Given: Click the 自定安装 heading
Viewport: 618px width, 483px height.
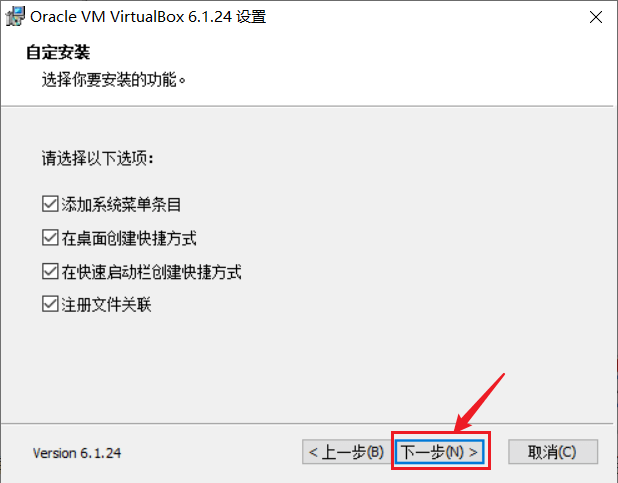Looking at the screenshot, I should [58, 52].
